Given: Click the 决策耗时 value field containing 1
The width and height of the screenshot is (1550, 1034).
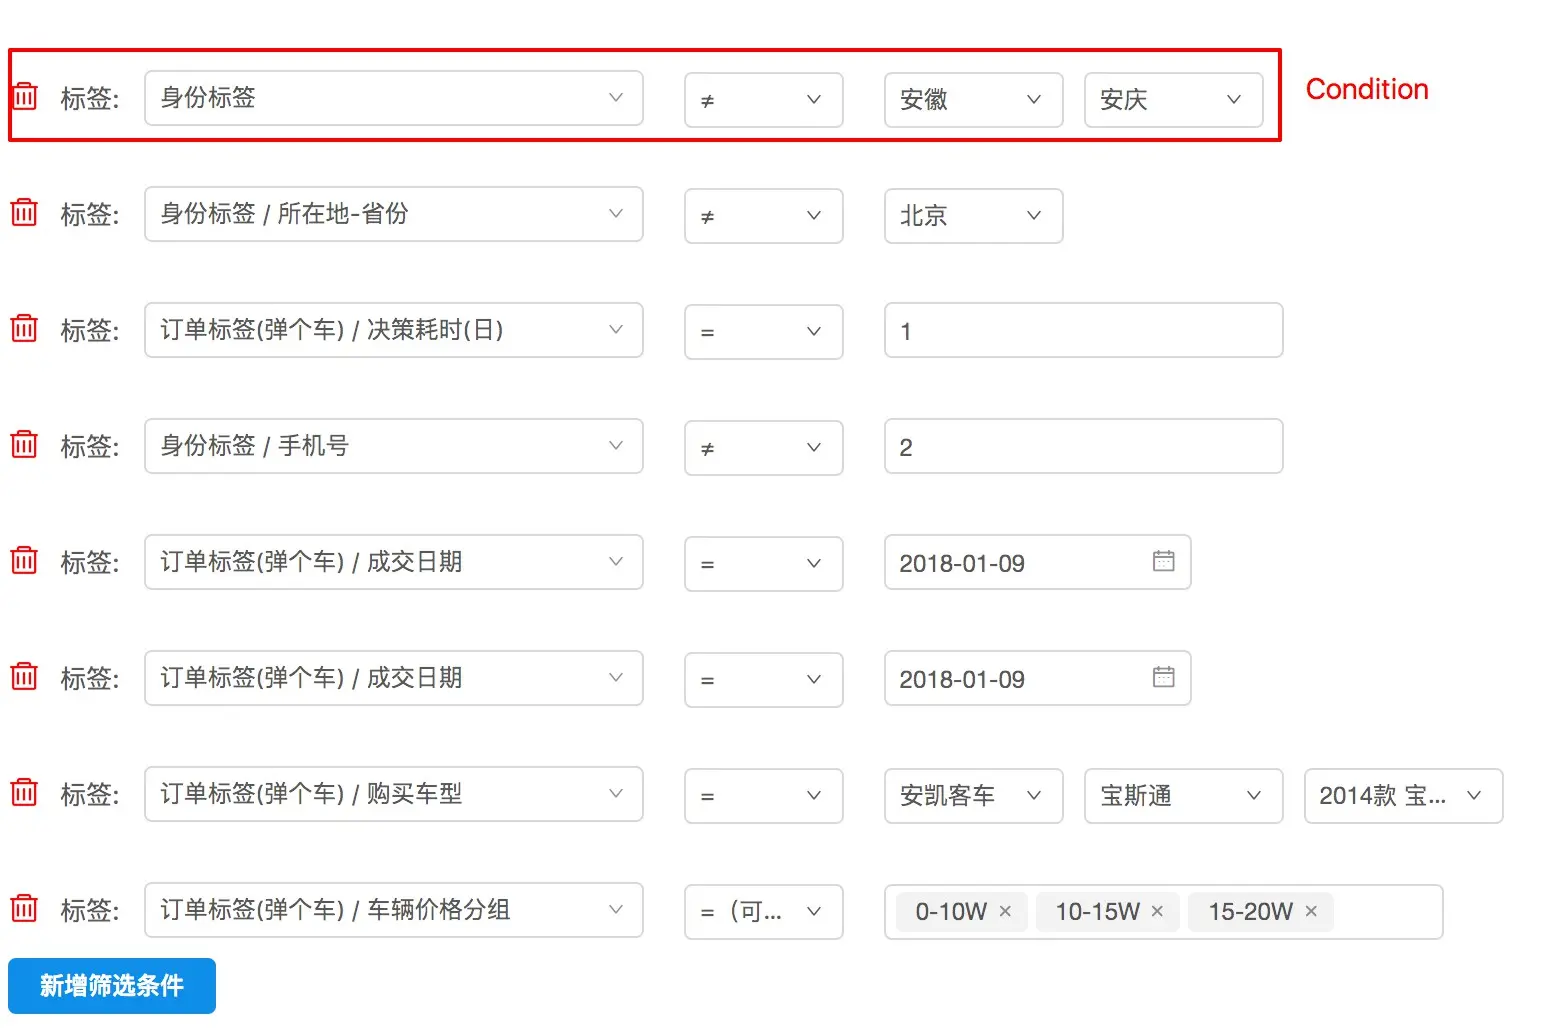Looking at the screenshot, I should click(x=1083, y=331).
